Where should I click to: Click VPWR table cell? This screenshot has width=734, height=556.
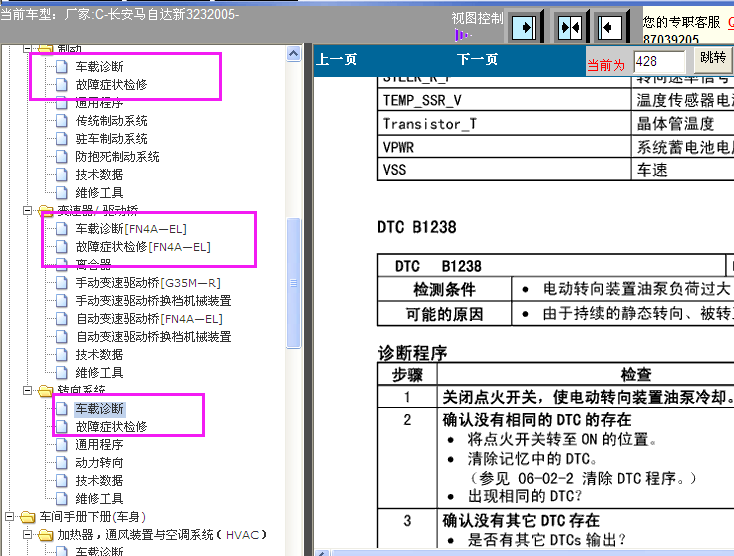(504, 147)
